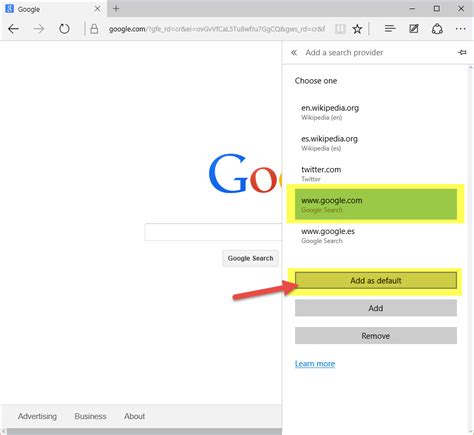Open the Hub (three-lines) icon
The width and height of the screenshot is (474, 435).
tap(390, 29)
